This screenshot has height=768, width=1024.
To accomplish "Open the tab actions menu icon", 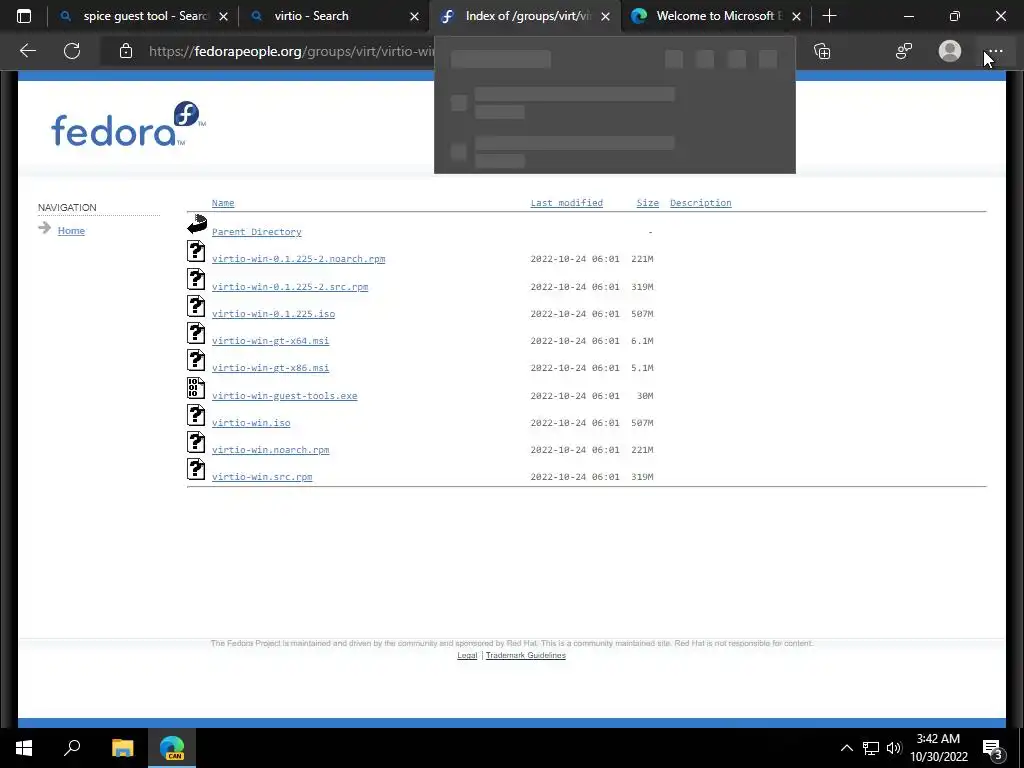I will click(x=24, y=16).
